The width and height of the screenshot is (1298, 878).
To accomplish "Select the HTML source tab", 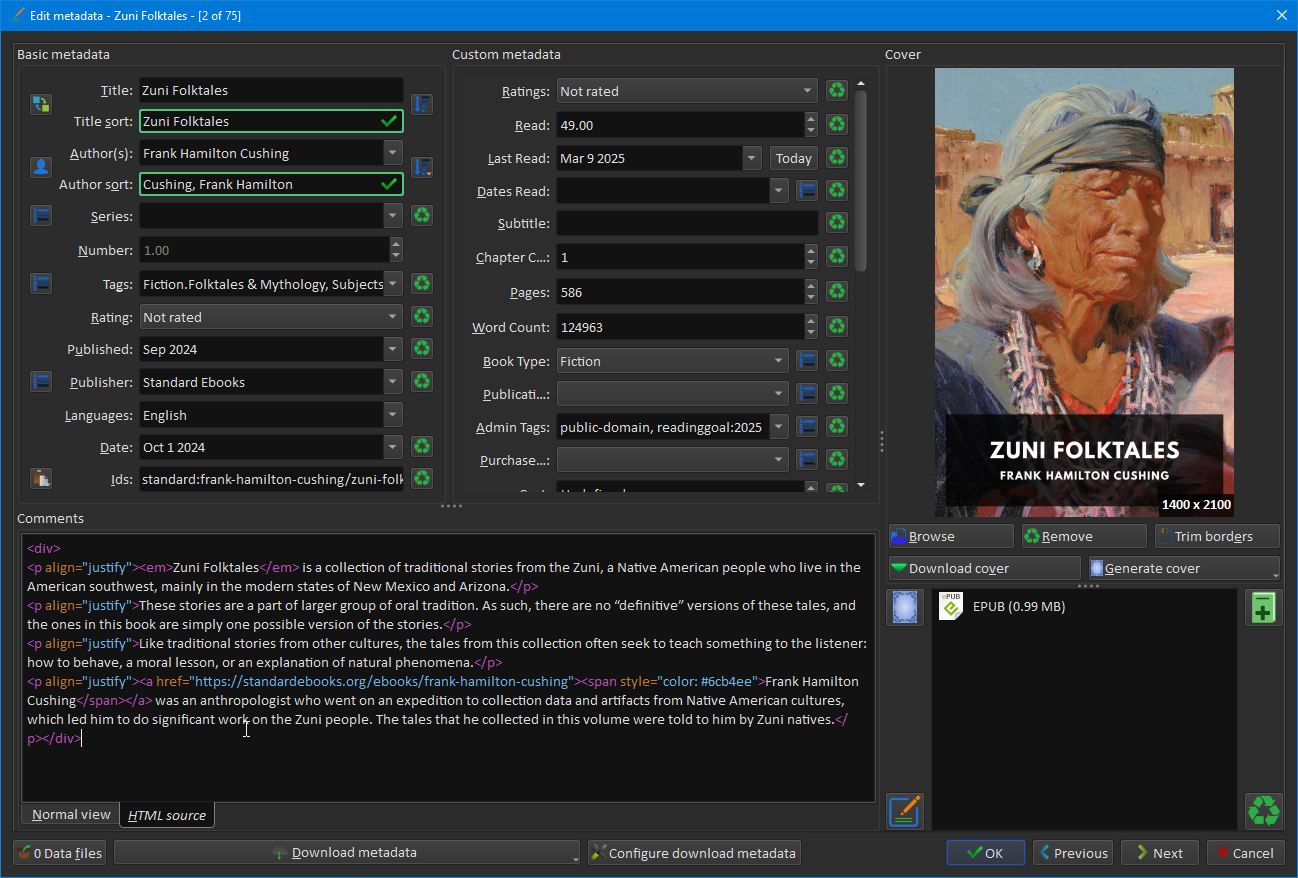I will coord(167,815).
